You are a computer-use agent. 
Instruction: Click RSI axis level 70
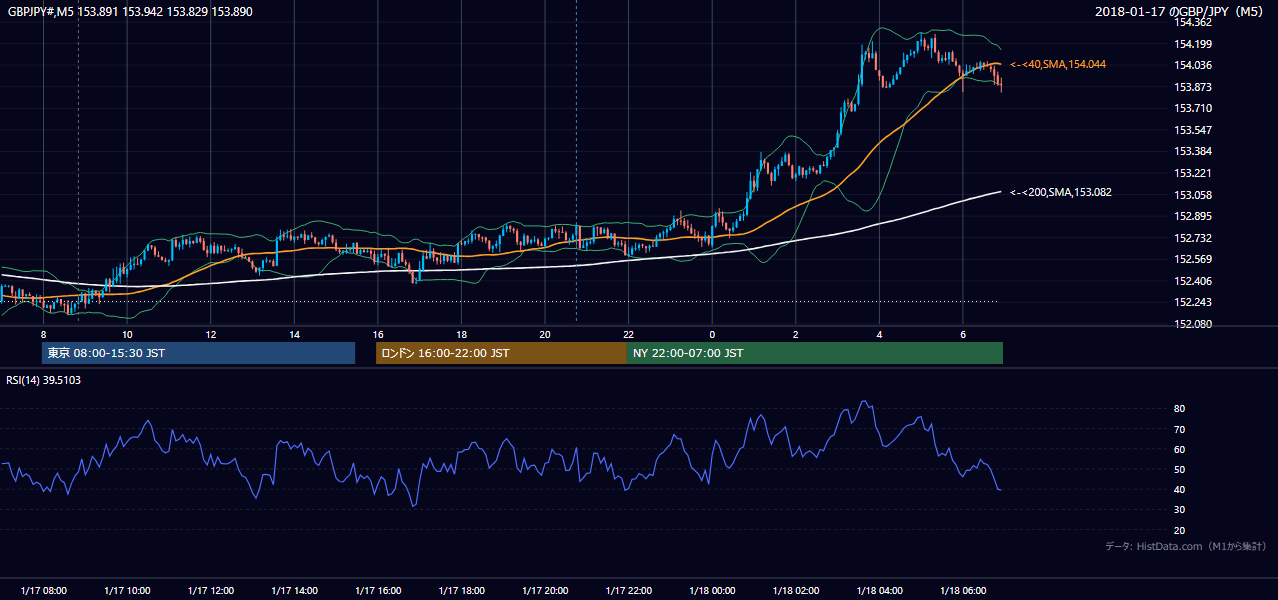(x=1180, y=429)
